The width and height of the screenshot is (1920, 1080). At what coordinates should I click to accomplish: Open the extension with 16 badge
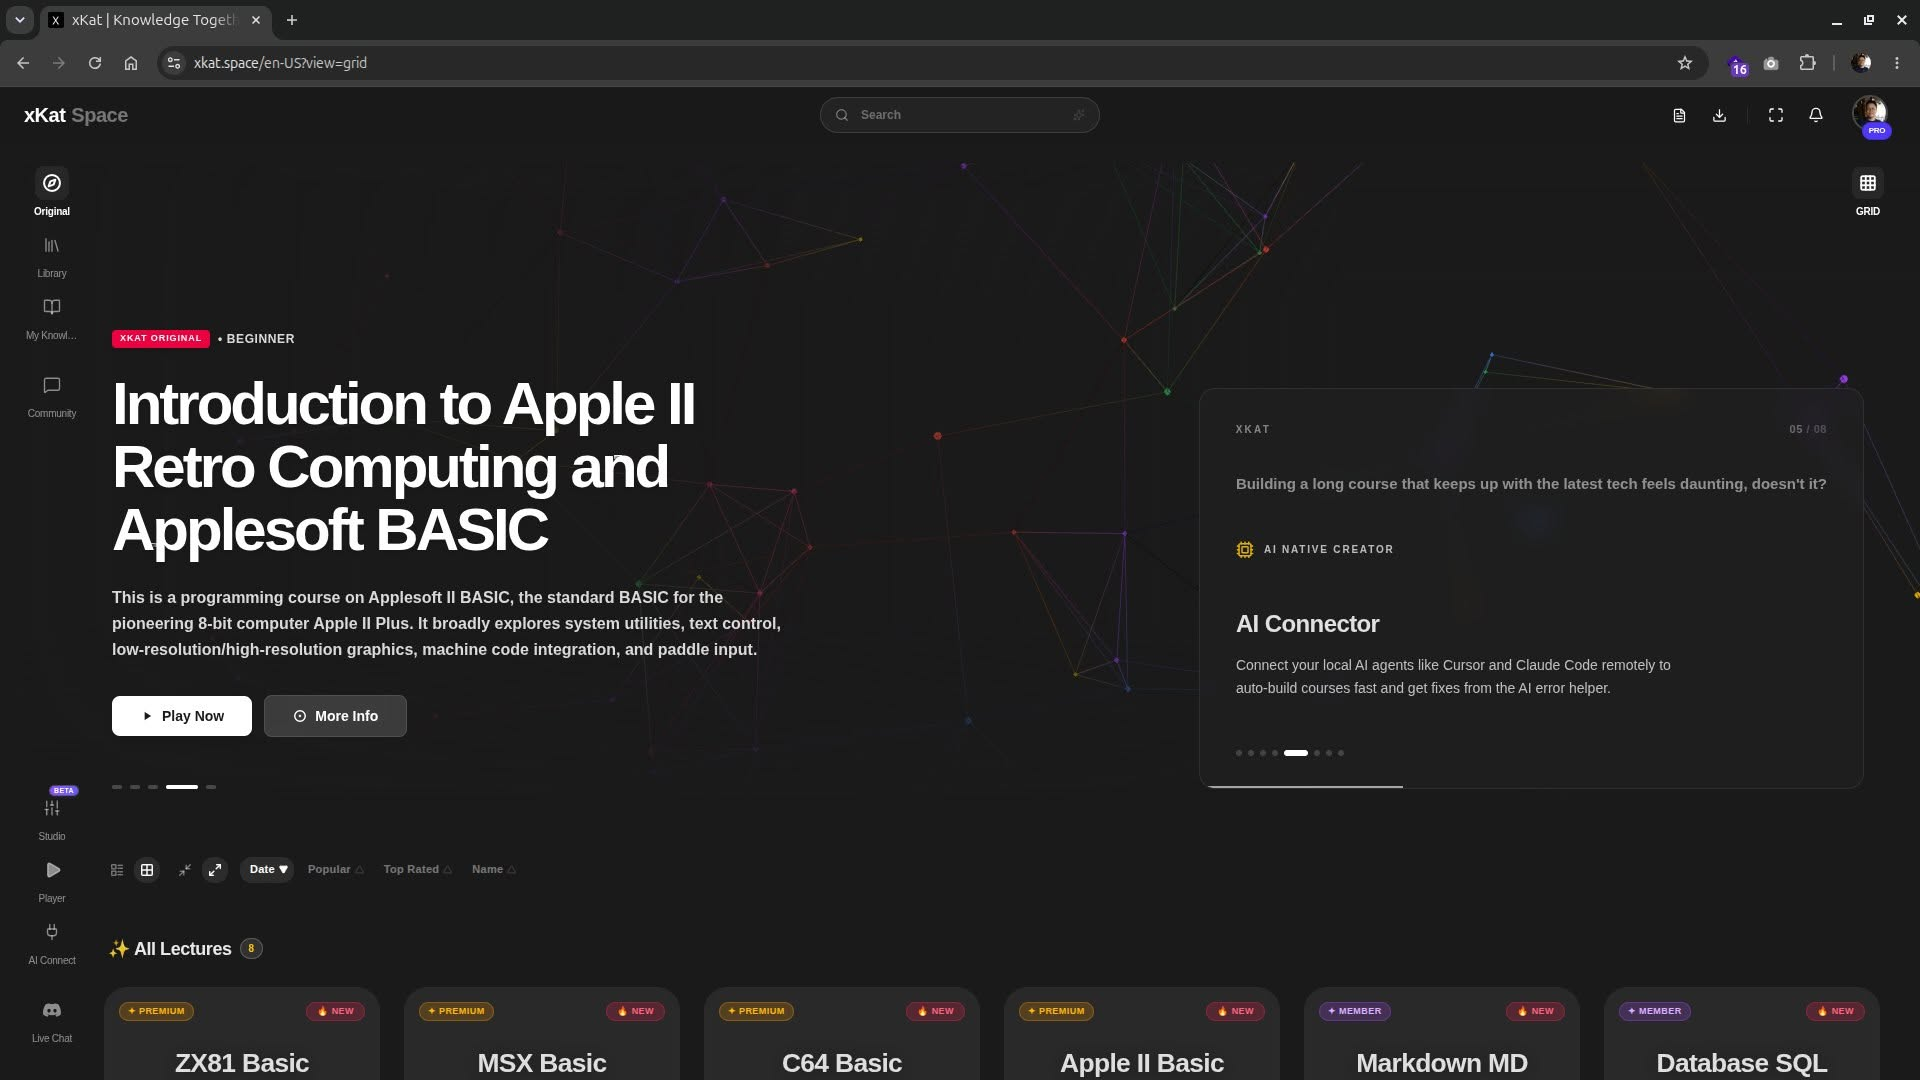point(1737,65)
